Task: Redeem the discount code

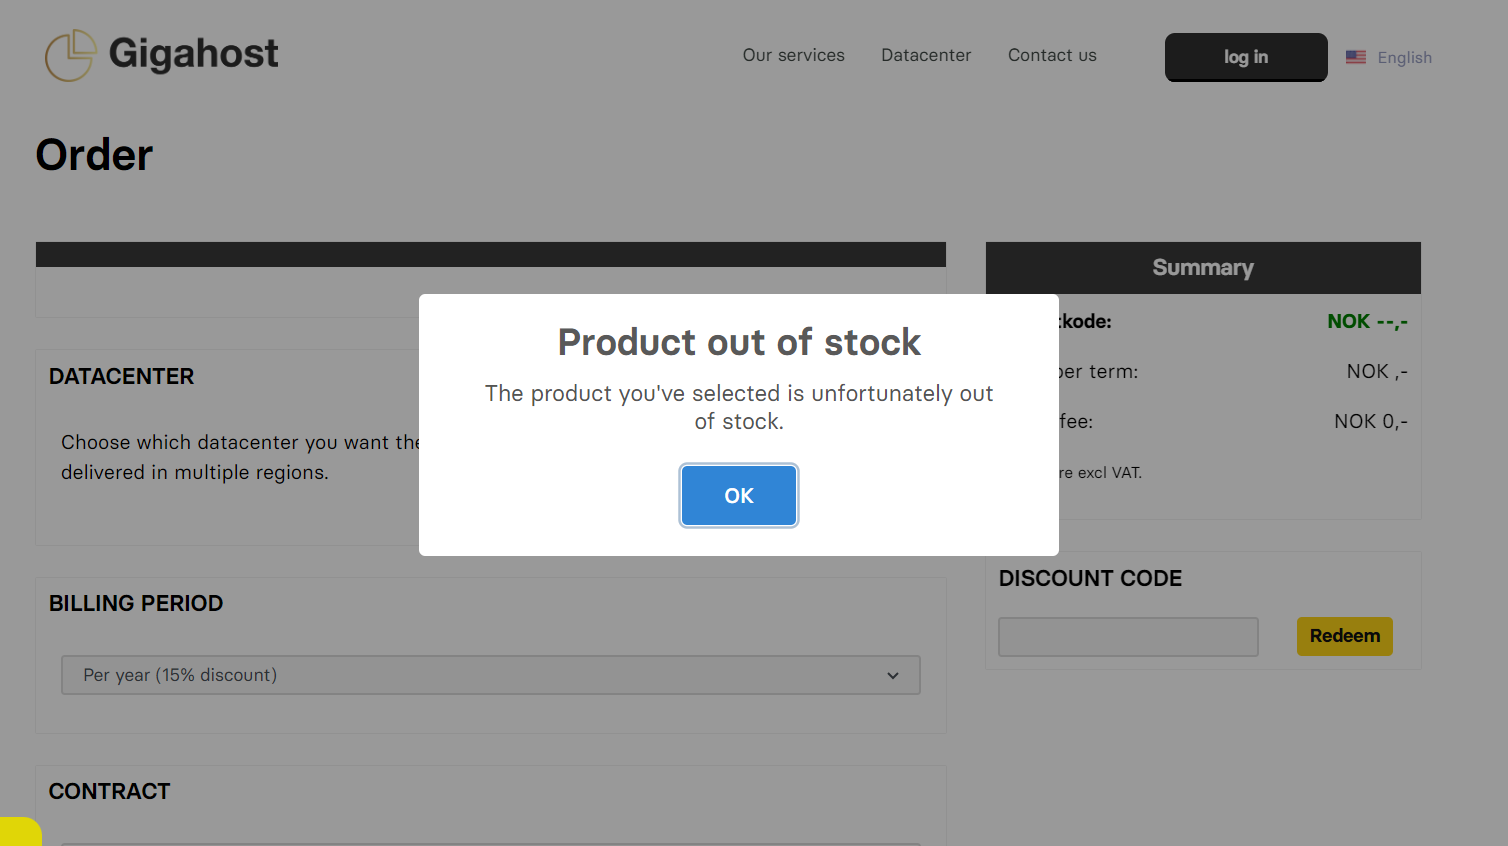Action: pos(1345,636)
